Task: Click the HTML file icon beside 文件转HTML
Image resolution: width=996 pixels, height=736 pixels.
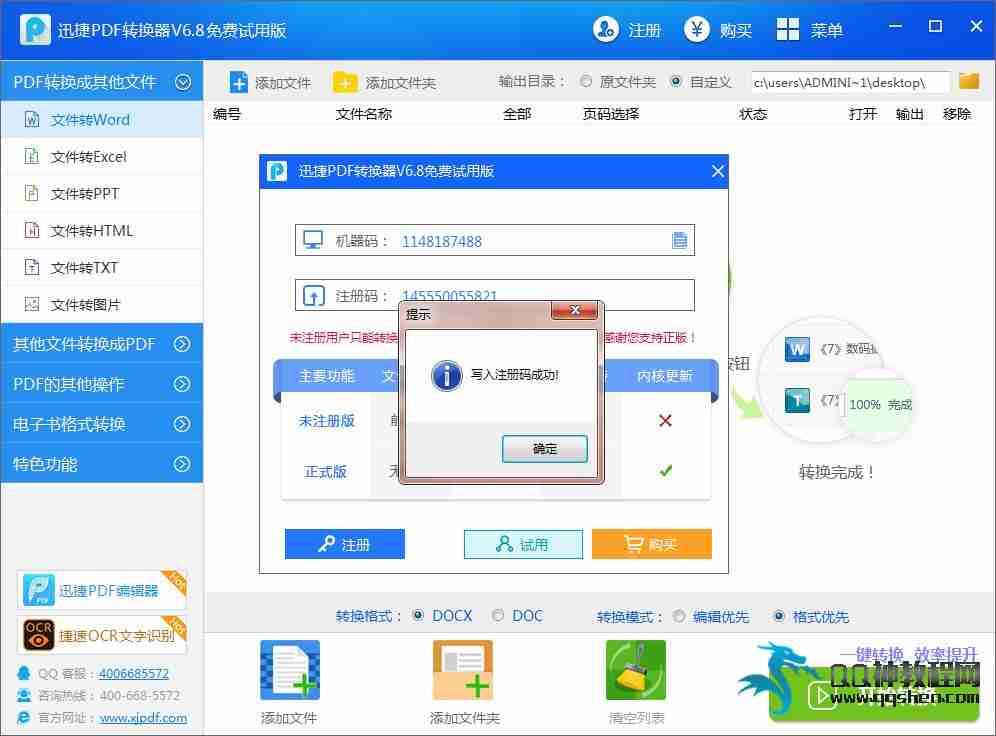Action: point(31,230)
